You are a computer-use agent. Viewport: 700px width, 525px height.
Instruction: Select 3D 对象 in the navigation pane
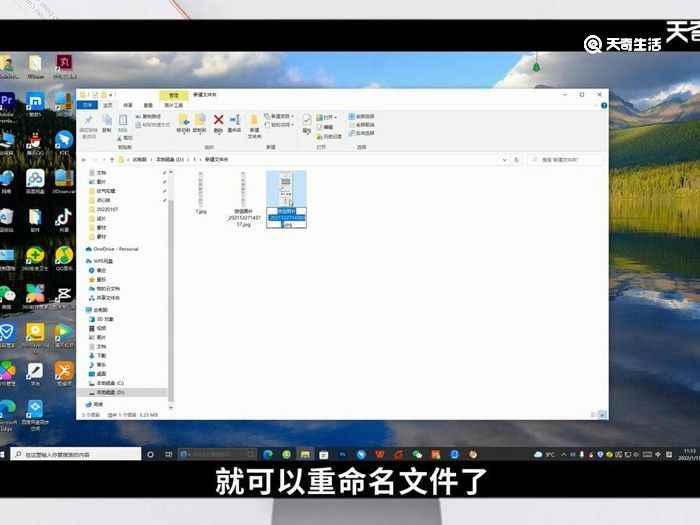pyautogui.click(x=102, y=319)
